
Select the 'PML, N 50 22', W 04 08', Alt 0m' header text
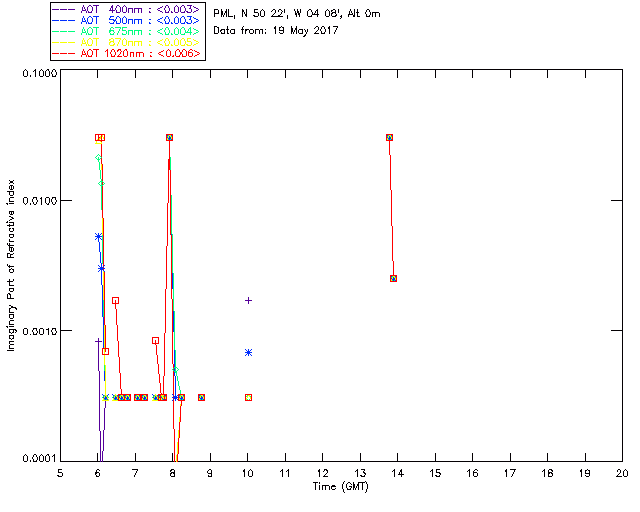pyautogui.click(x=297, y=14)
